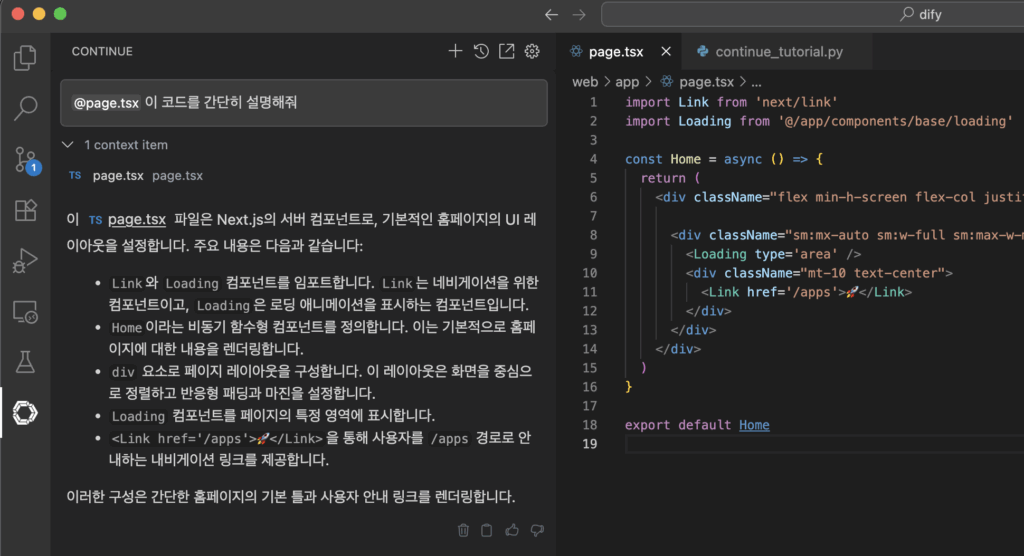This screenshot has width=1024, height=556.
Task: Go forward with navigation arrow
Action: (579, 14)
